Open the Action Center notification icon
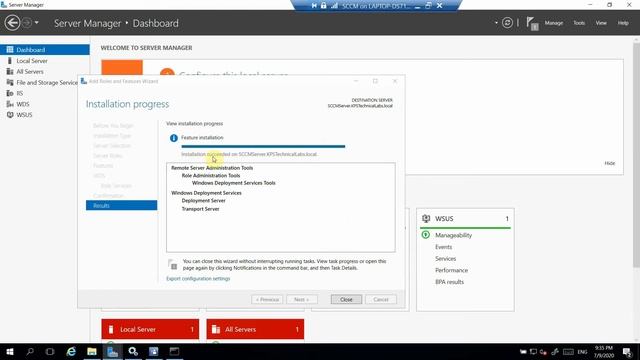Screen dimensions: 640x360 [627, 351]
